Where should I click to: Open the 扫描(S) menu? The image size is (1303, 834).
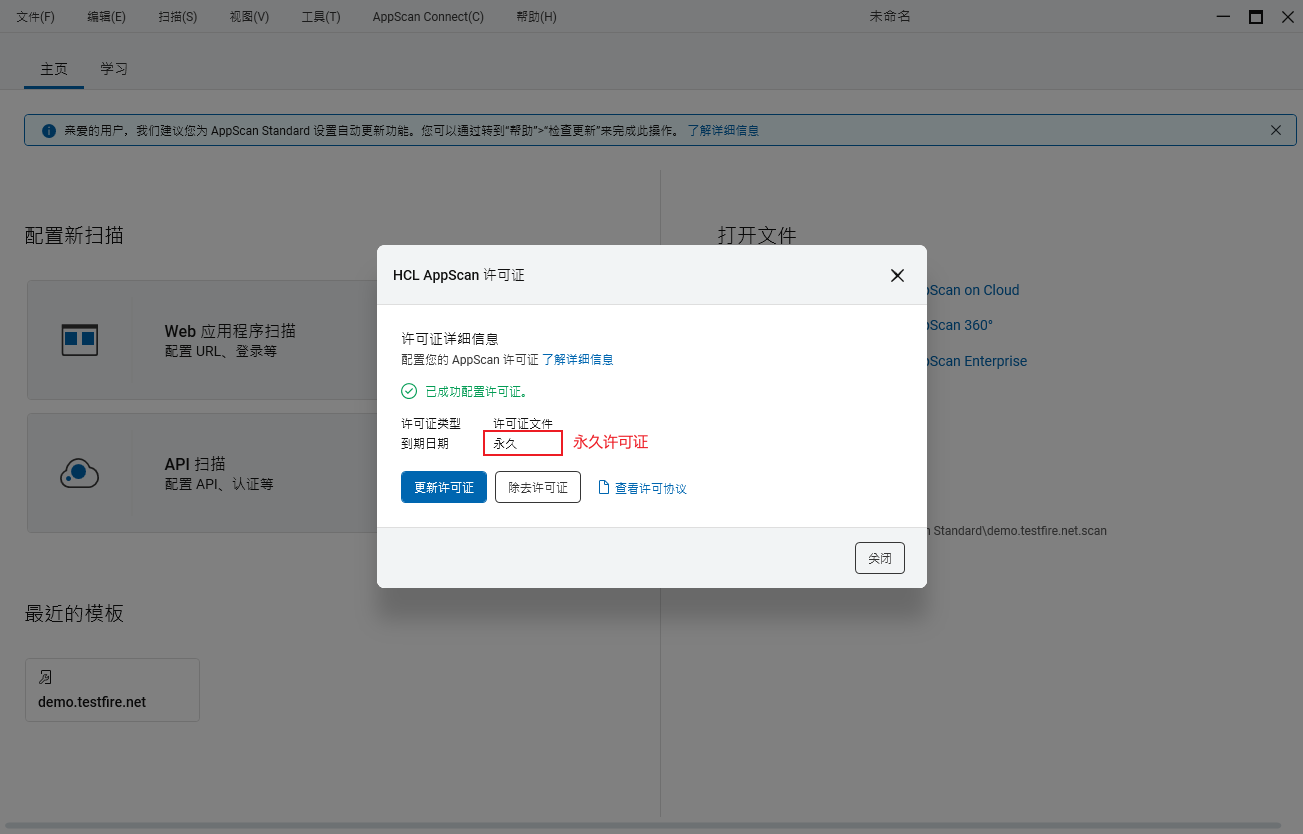coord(178,17)
